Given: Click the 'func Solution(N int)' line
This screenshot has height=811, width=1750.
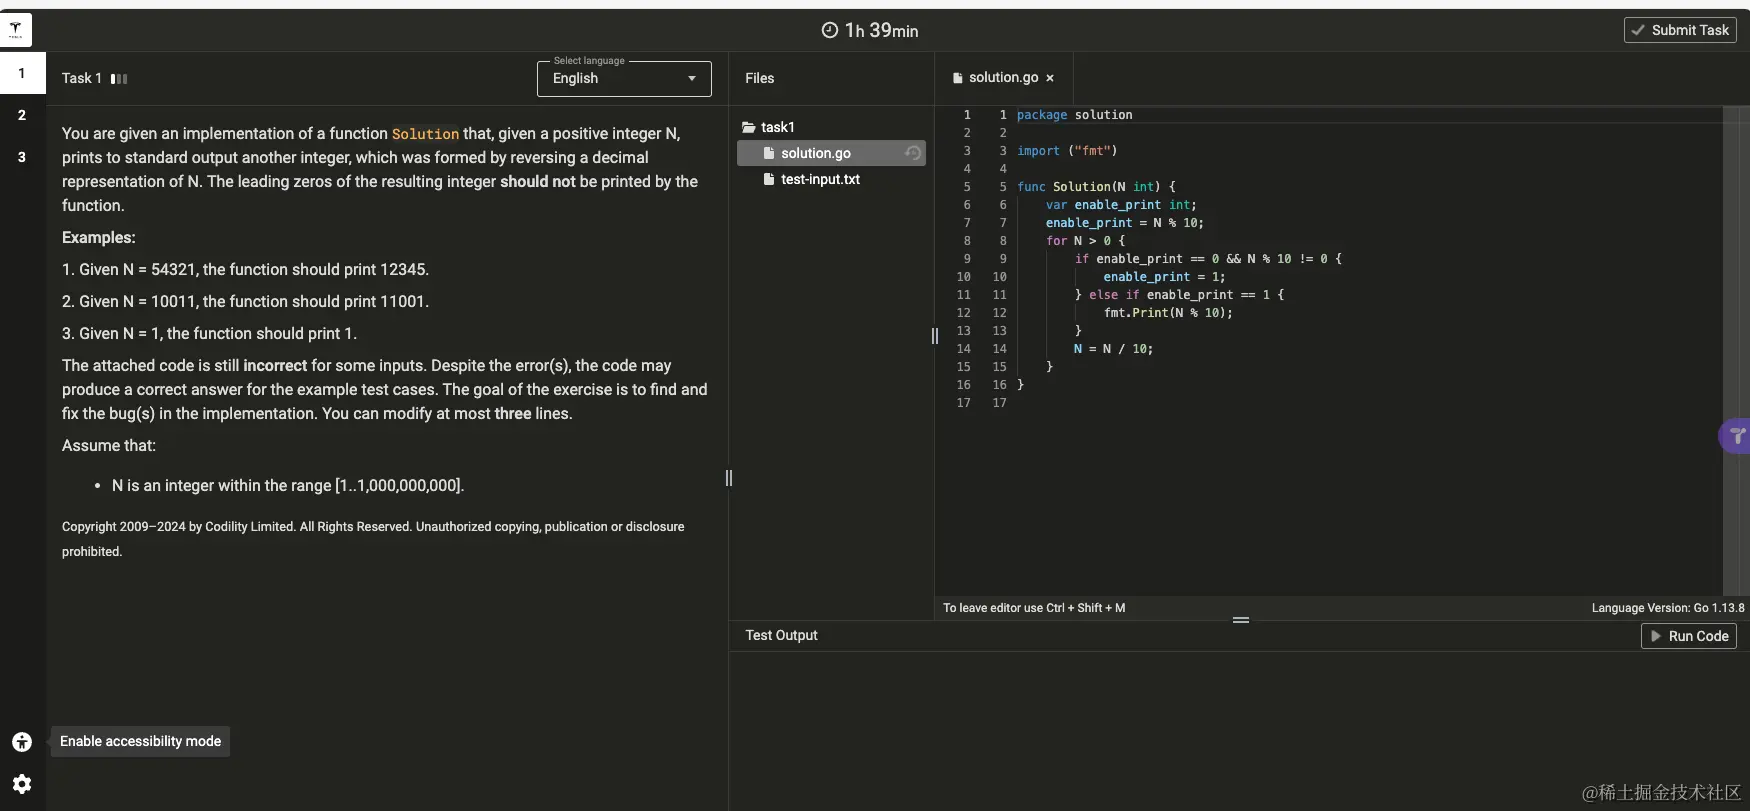Looking at the screenshot, I should [1096, 187].
